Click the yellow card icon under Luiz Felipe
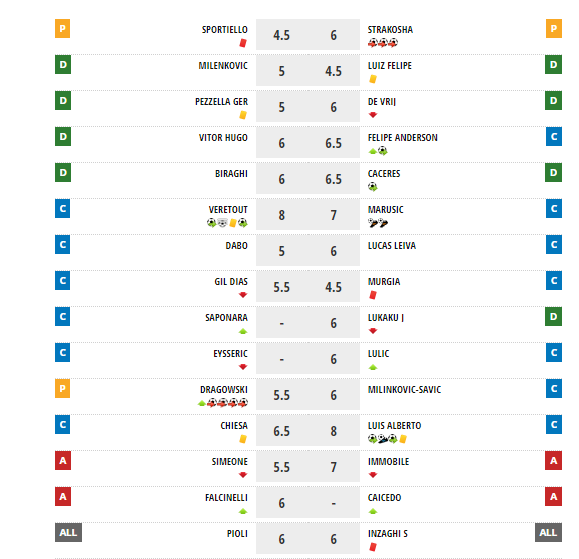Screen dimensions: 579x559 [x=373, y=79]
